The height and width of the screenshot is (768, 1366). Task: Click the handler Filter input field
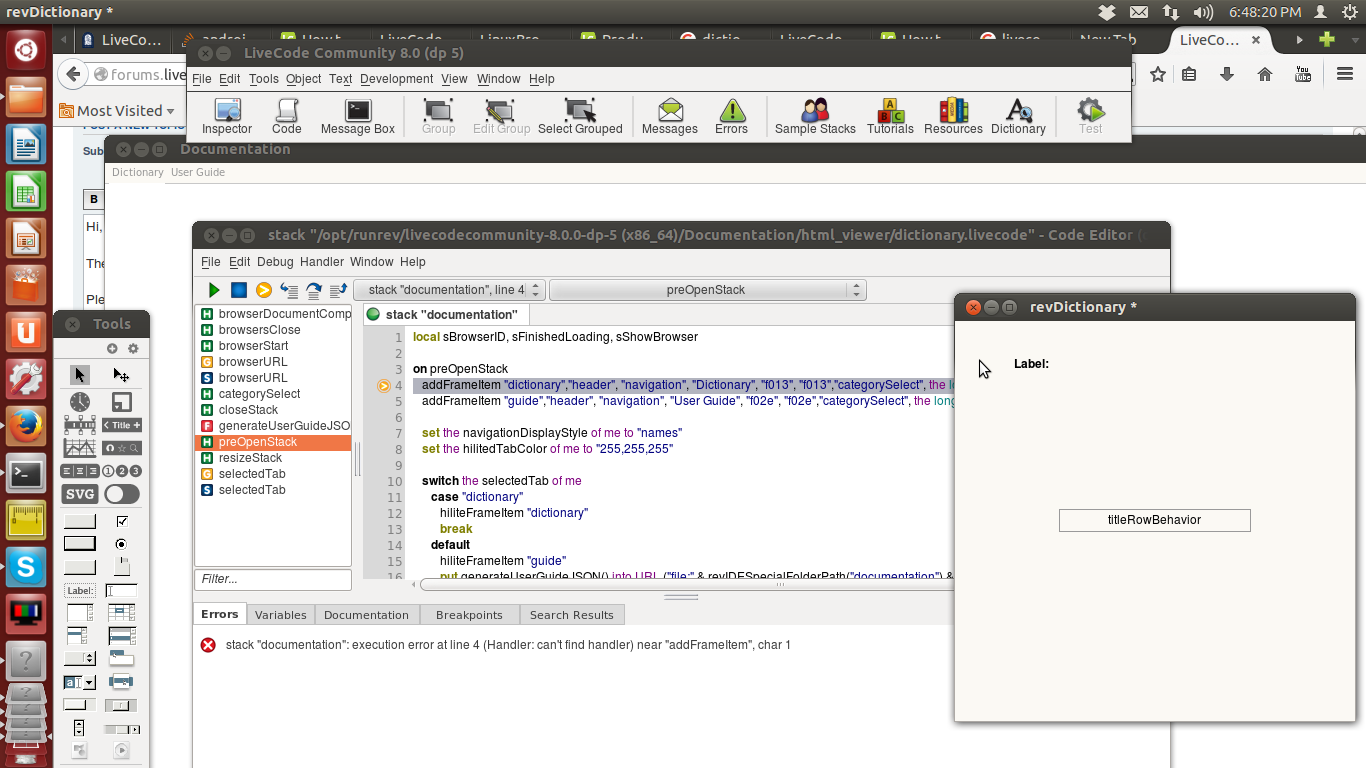pos(272,579)
